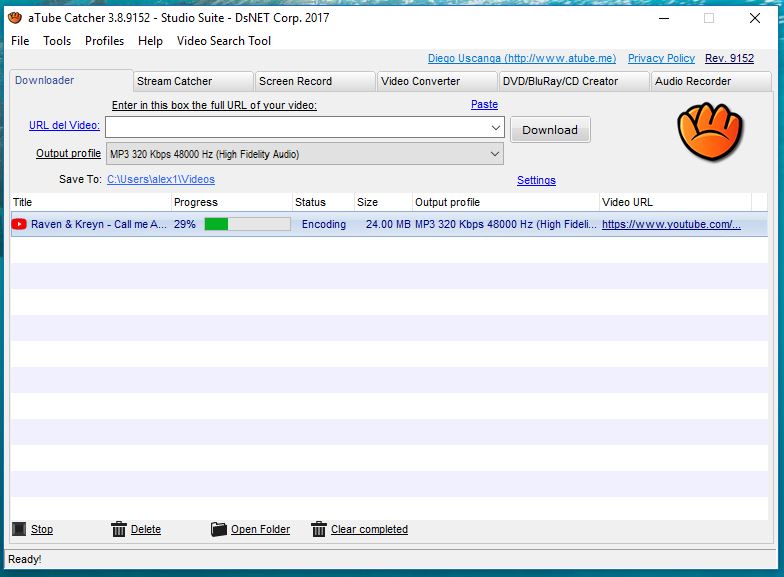Image resolution: width=784 pixels, height=577 pixels.
Task: Click the MP3 320 Kbps row profile cell
Action: click(506, 224)
